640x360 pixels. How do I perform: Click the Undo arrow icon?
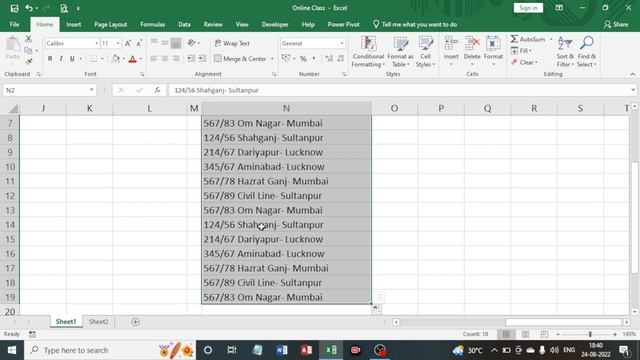point(29,8)
